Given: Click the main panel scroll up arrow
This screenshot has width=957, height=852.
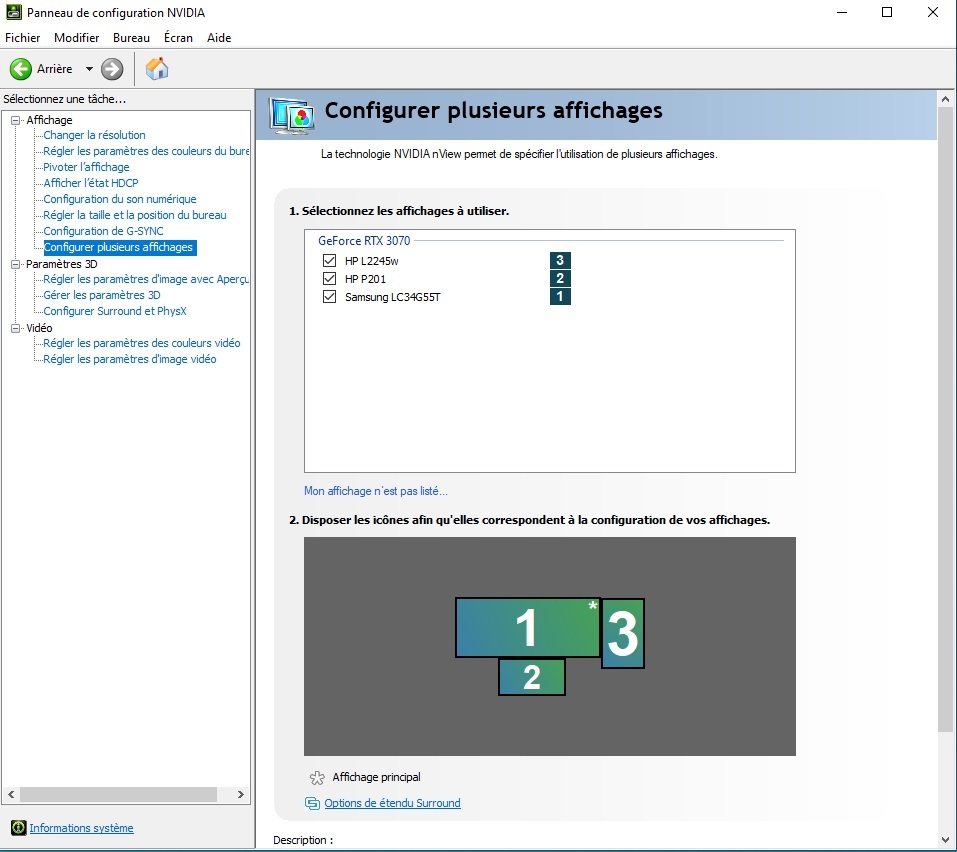Looking at the screenshot, I should tap(945, 98).
